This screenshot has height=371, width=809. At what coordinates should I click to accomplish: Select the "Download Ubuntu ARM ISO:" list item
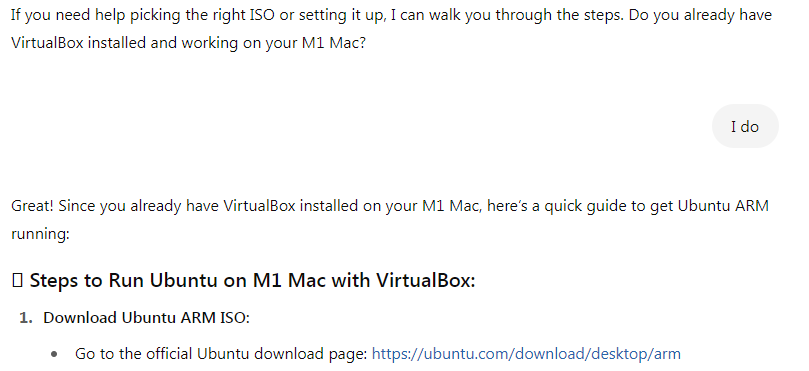click(x=146, y=318)
